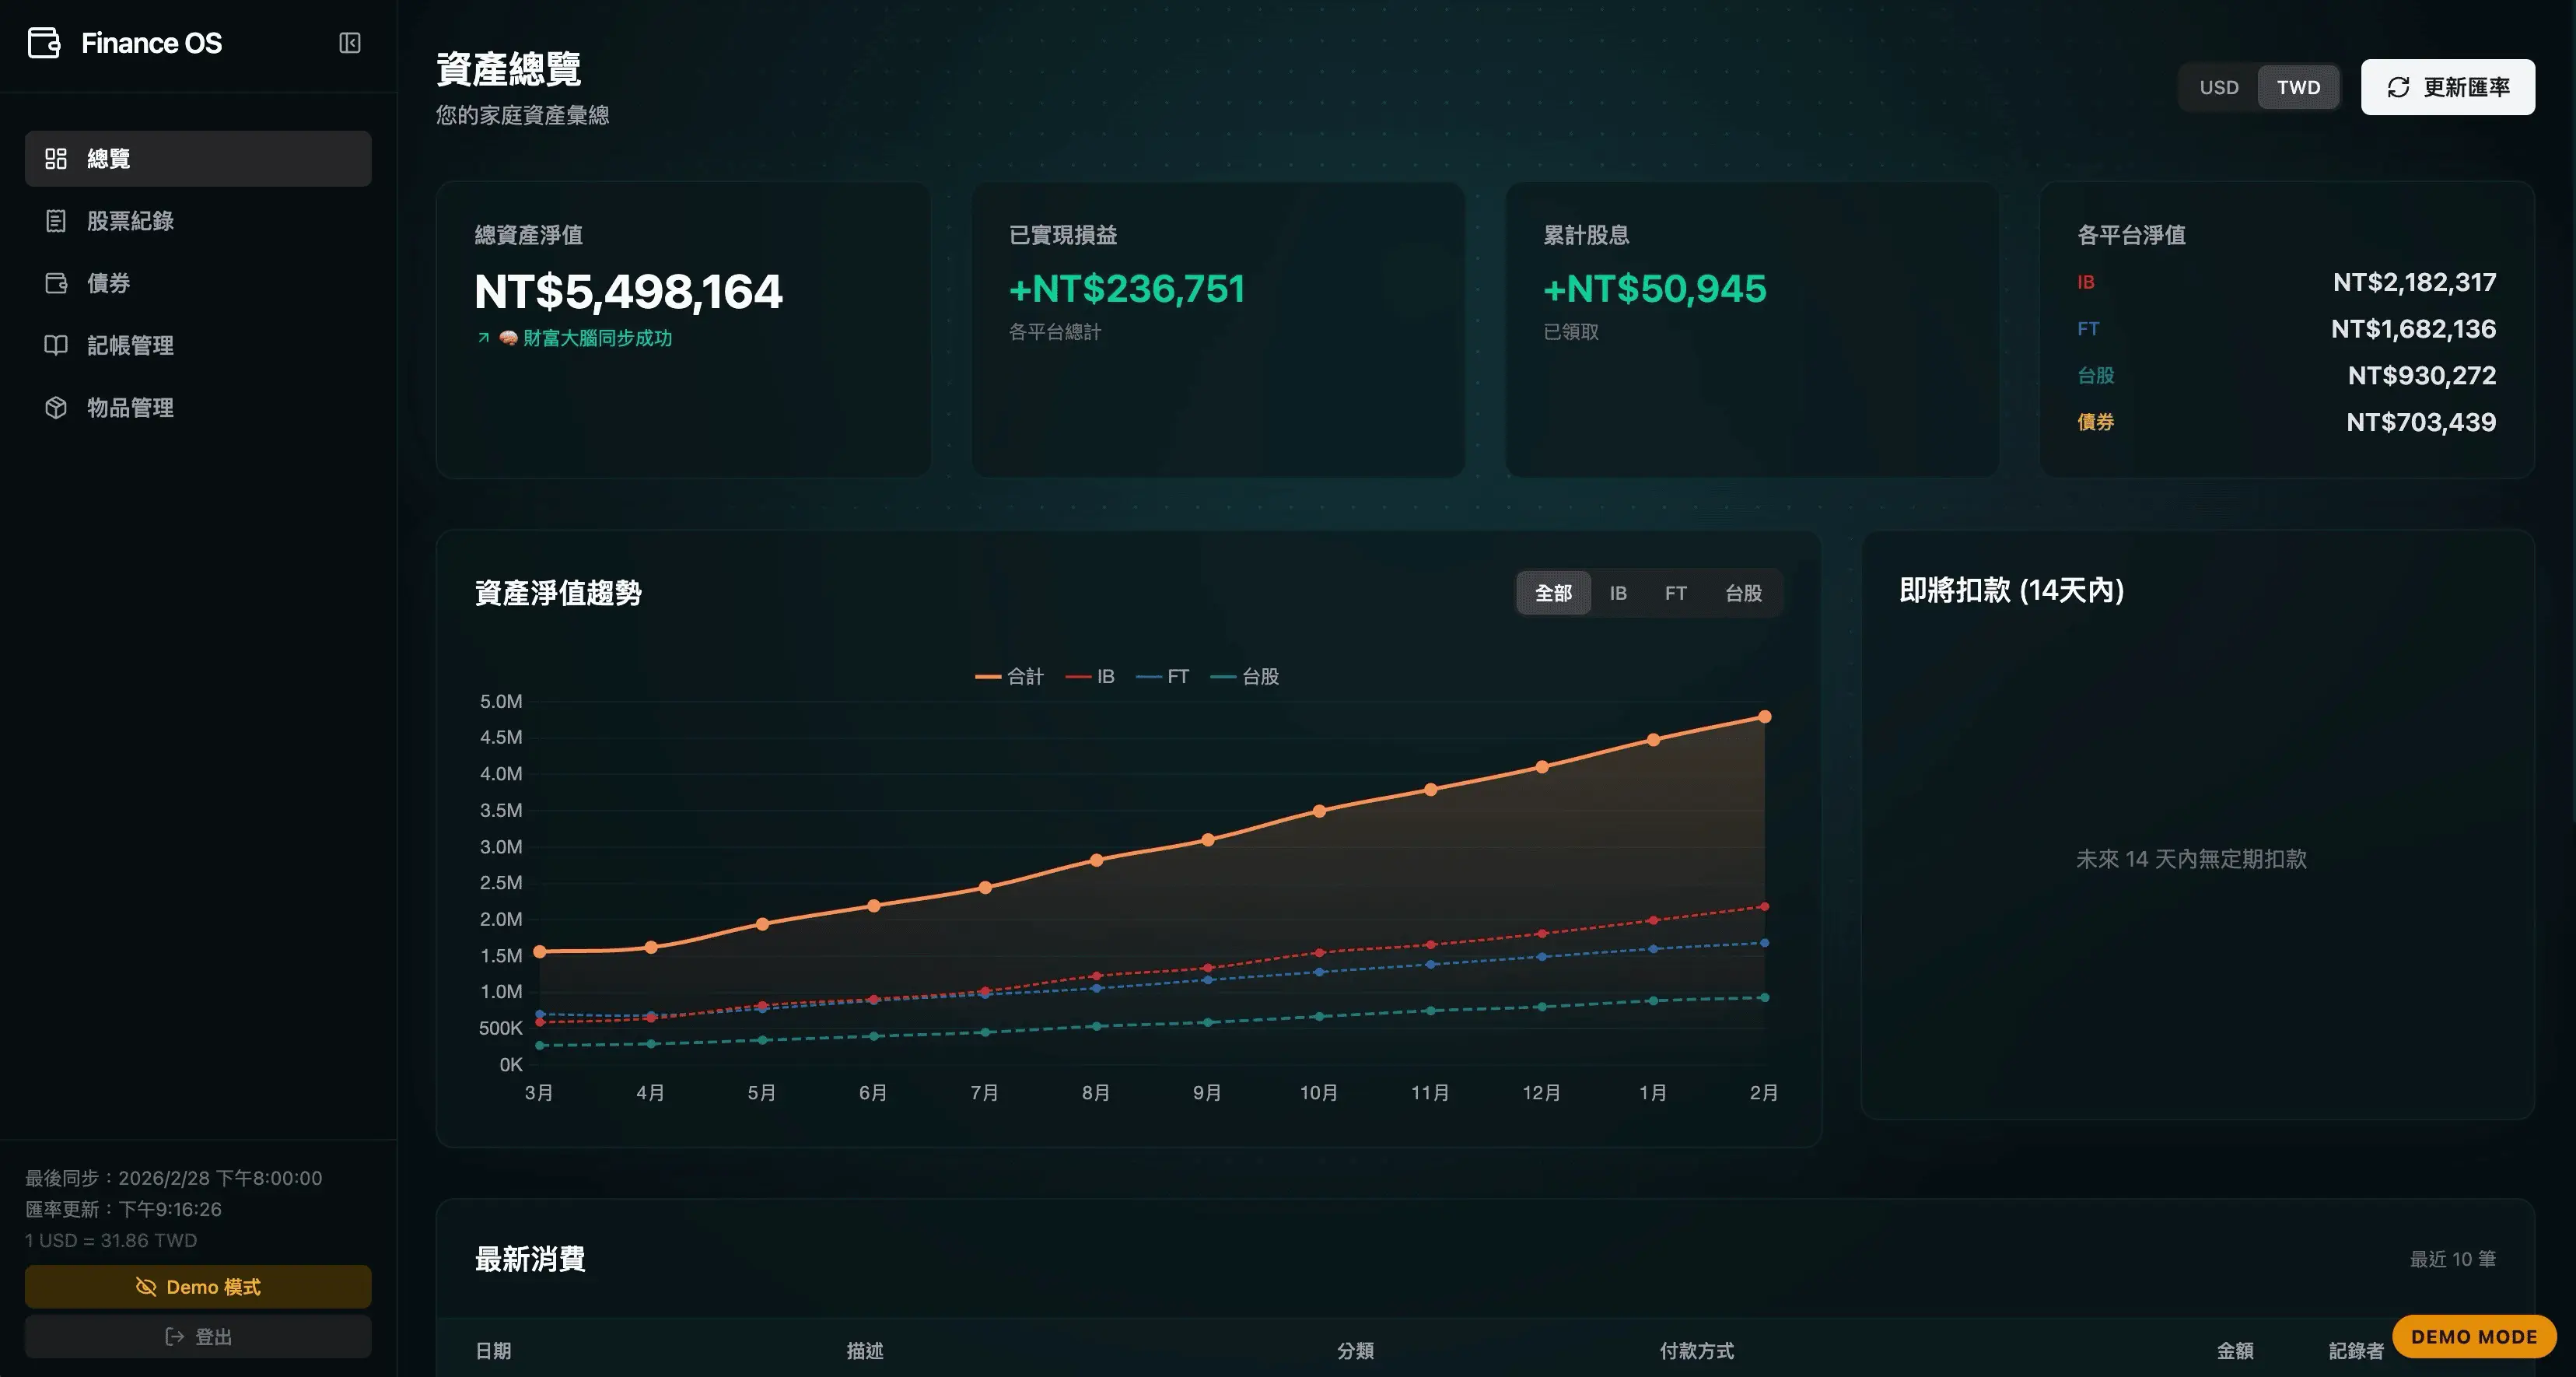Switch currency display to USD
2576x1377 pixels.
click(x=2219, y=87)
